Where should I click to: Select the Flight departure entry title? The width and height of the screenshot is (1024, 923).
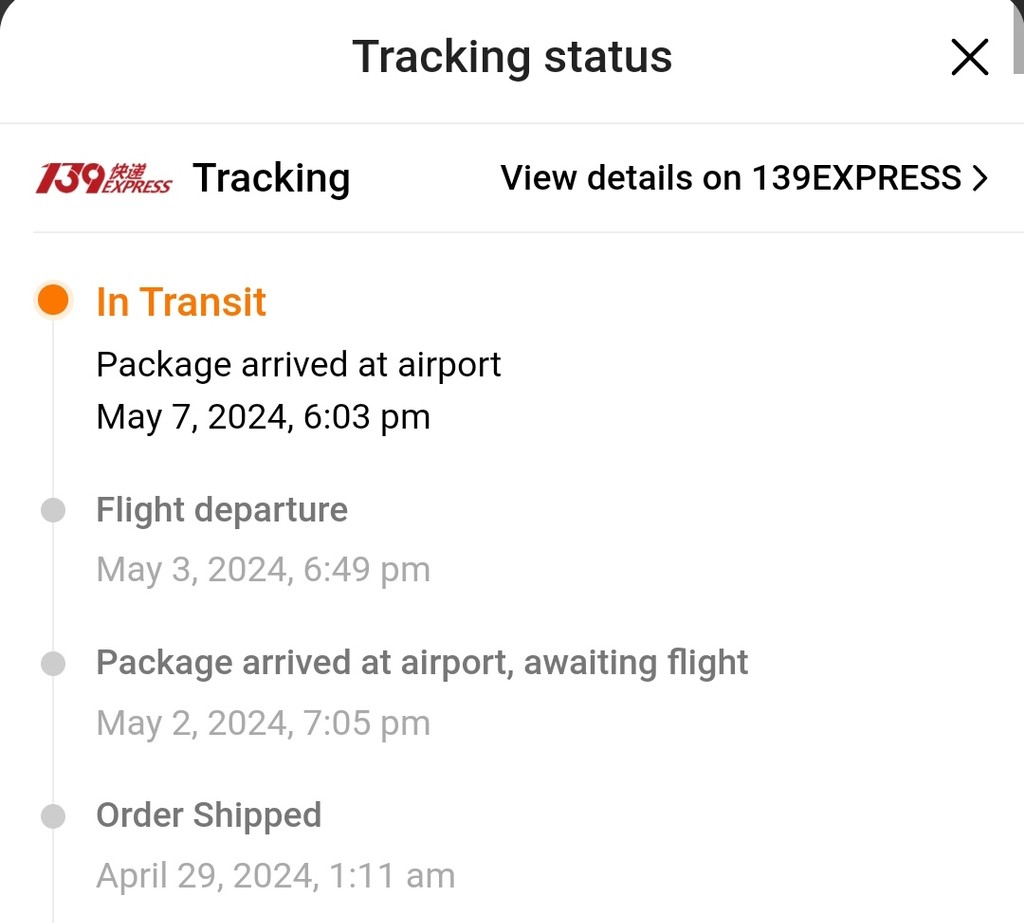click(x=222, y=510)
